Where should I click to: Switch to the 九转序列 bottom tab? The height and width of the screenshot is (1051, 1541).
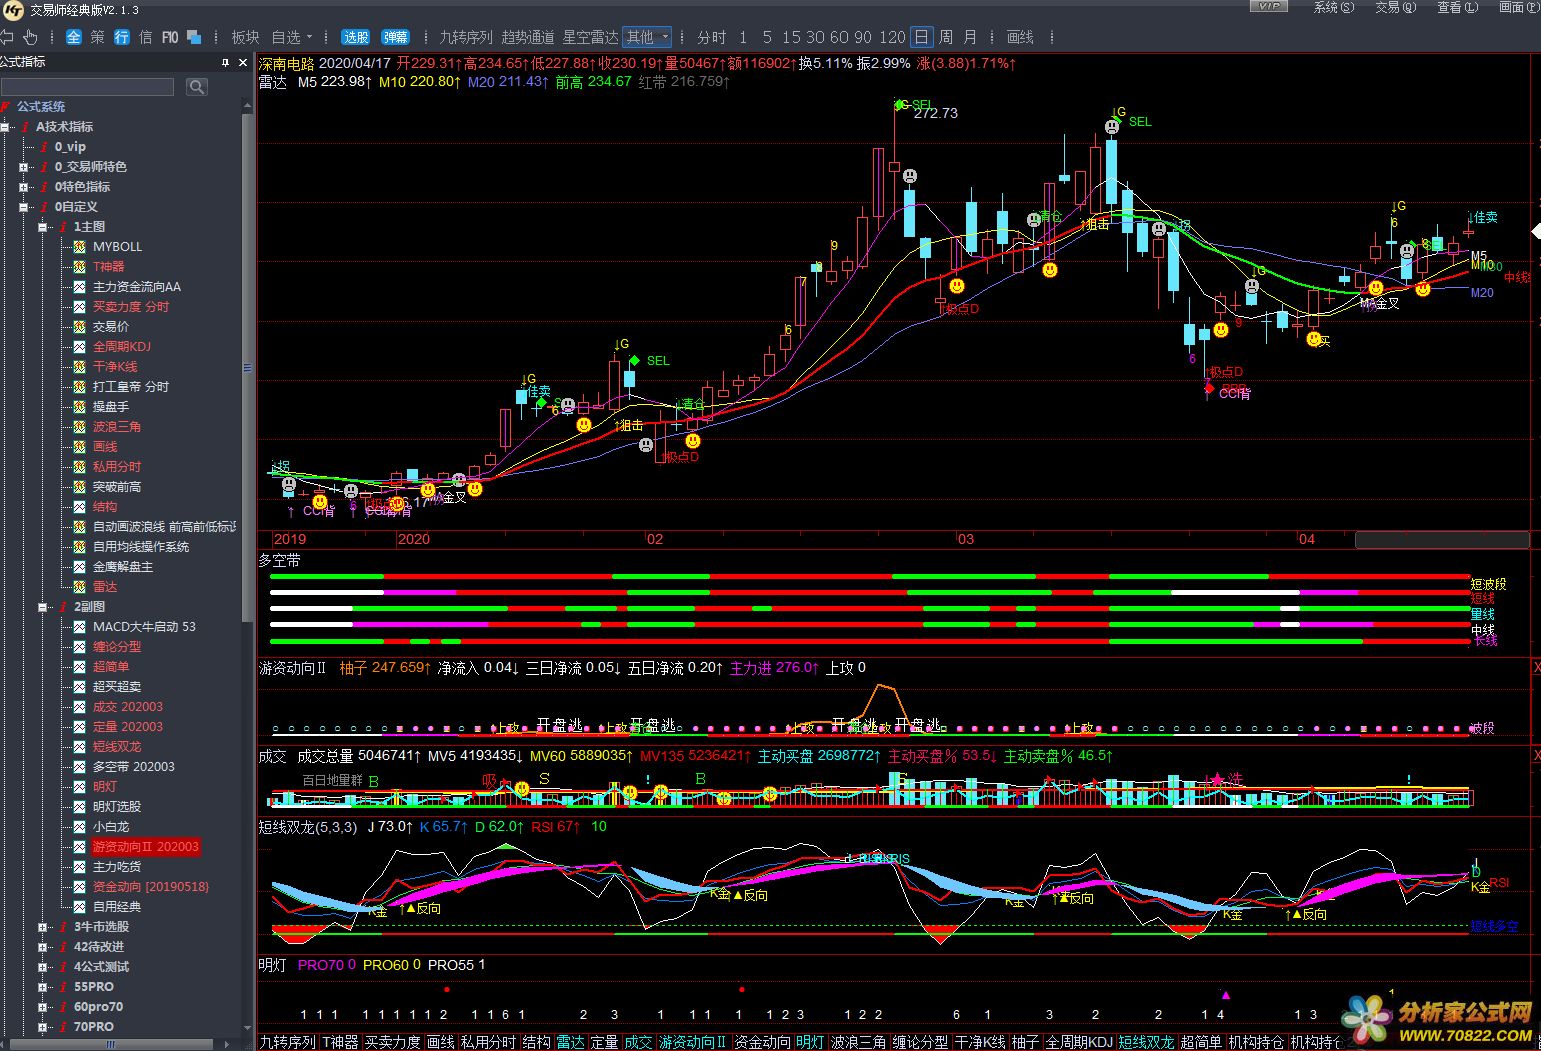coord(288,1042)
